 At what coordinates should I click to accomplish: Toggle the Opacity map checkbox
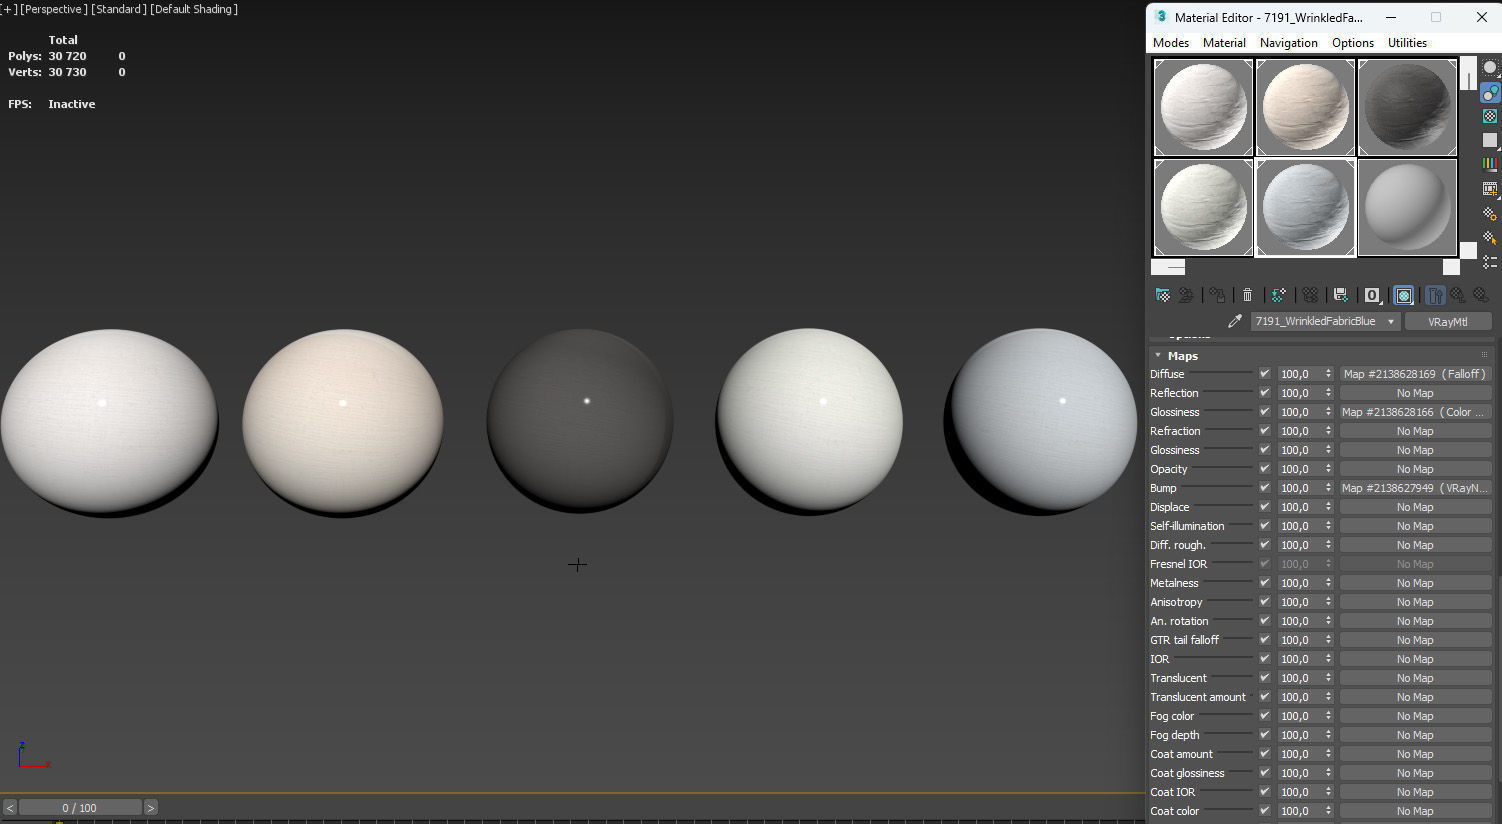tap(1264, 469)
